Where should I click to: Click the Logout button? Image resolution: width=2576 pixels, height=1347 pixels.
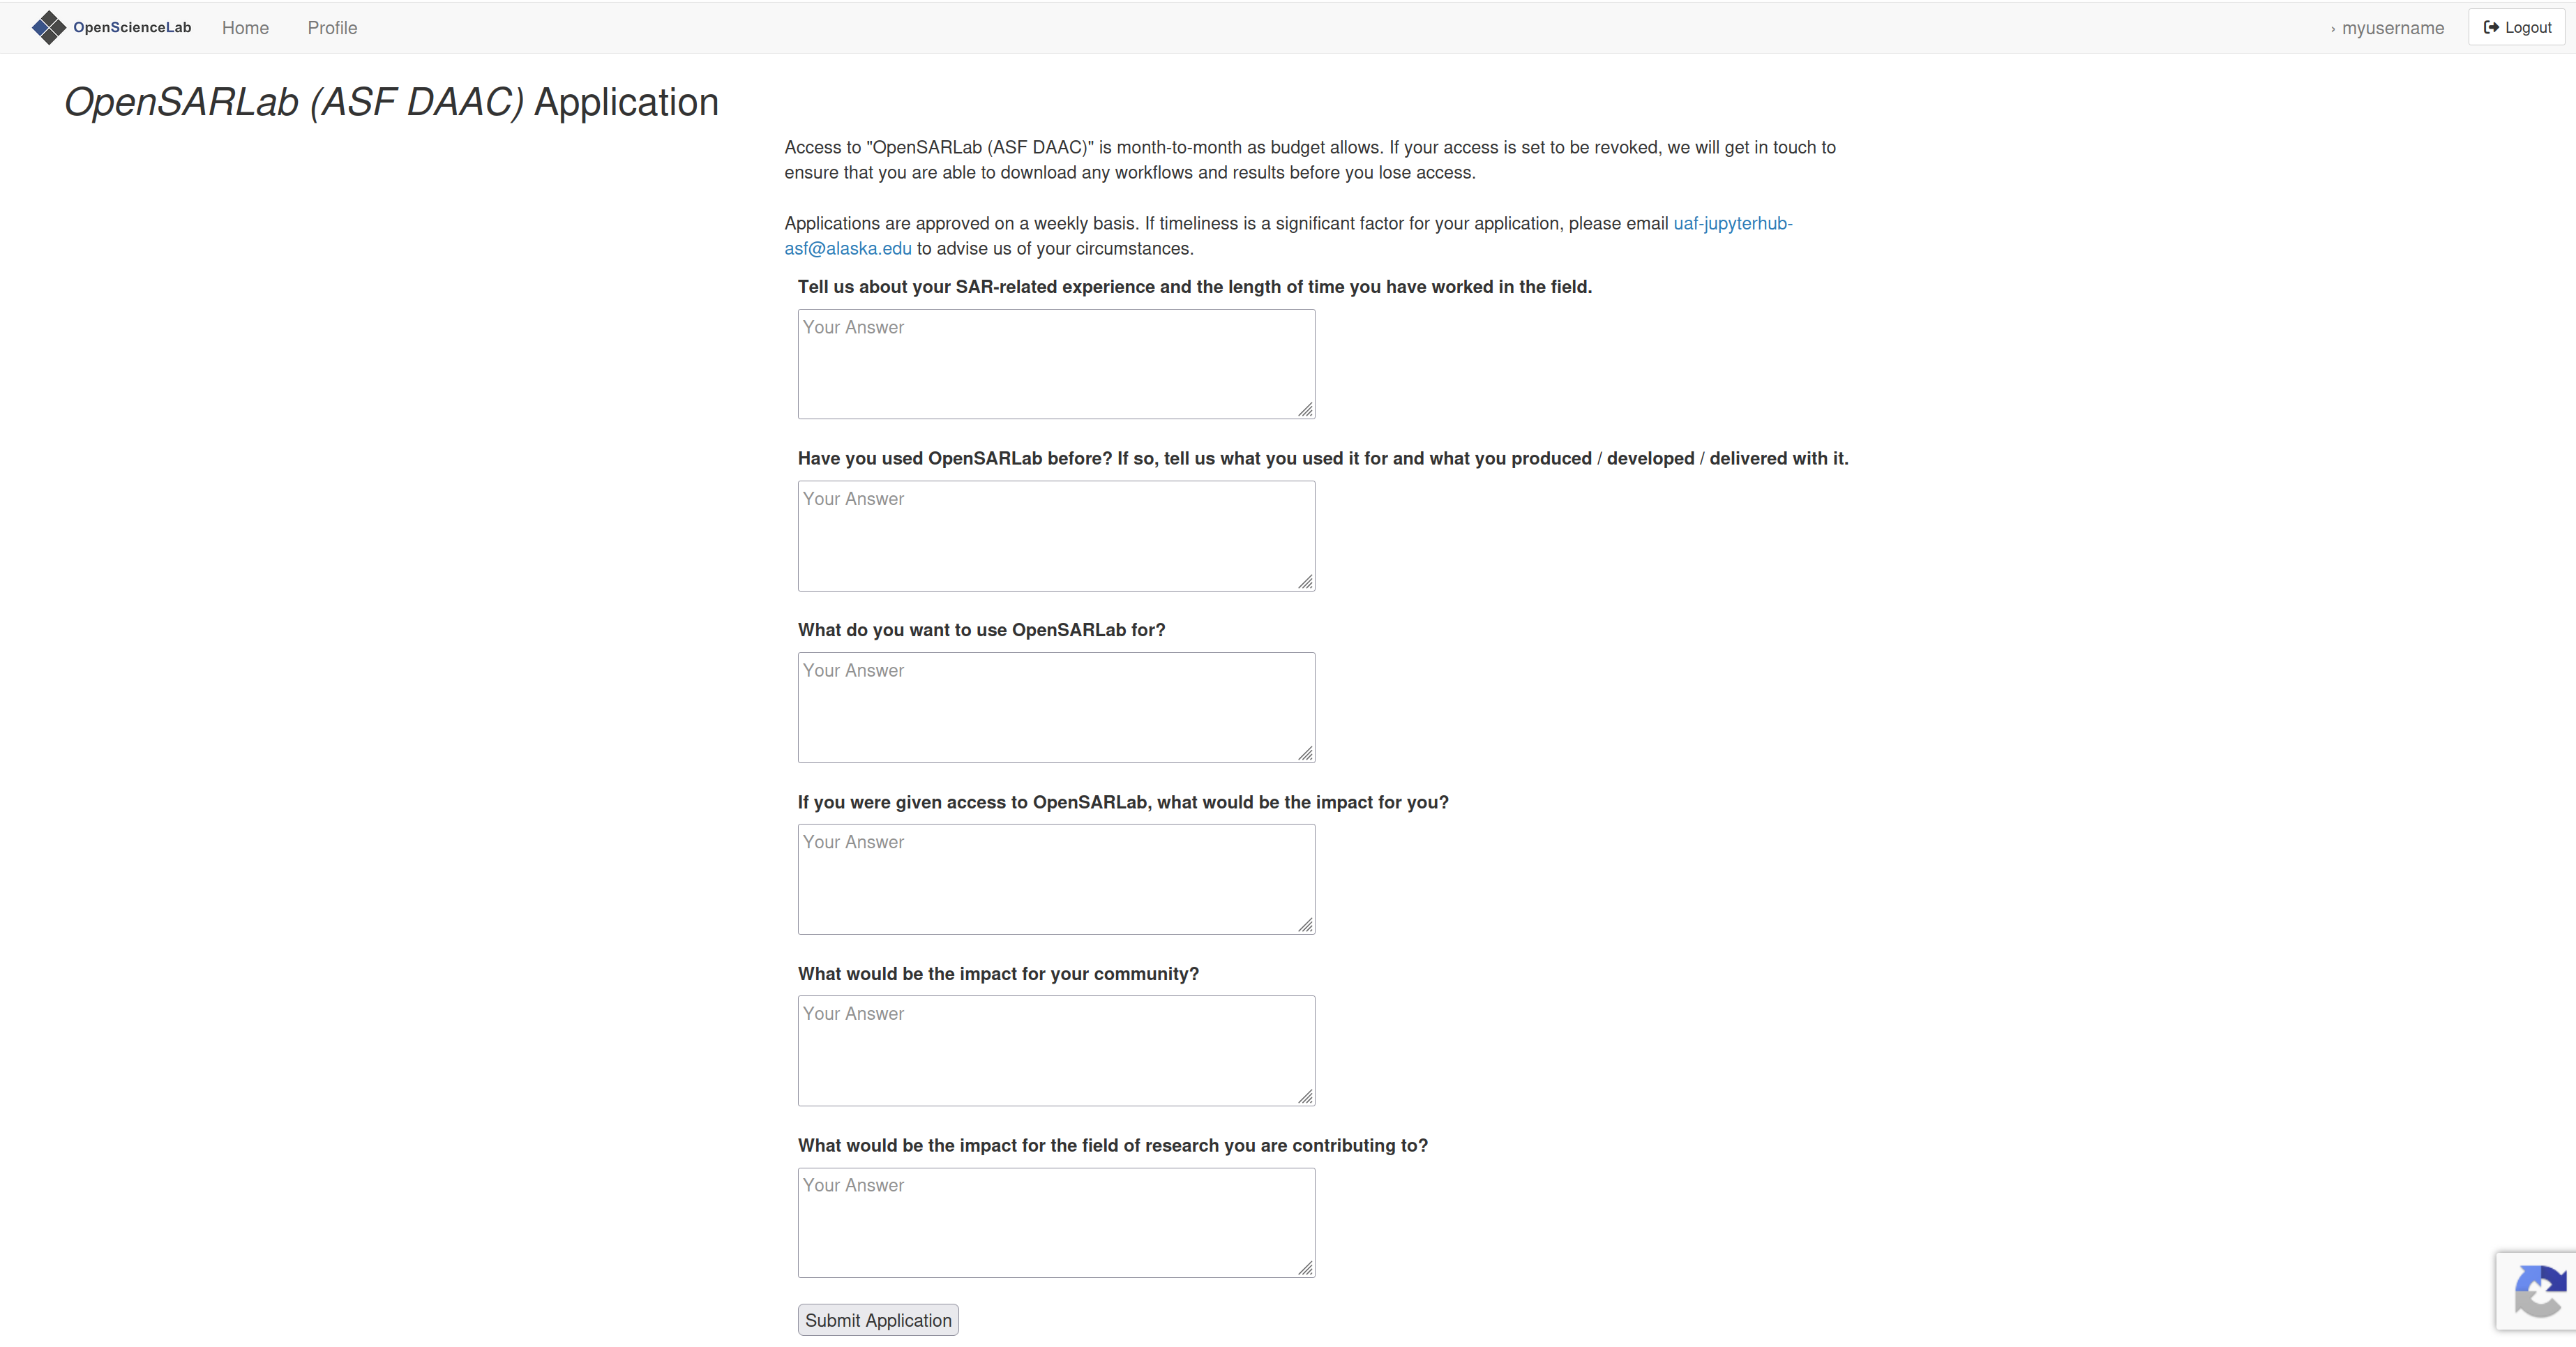pos(2517,27)
